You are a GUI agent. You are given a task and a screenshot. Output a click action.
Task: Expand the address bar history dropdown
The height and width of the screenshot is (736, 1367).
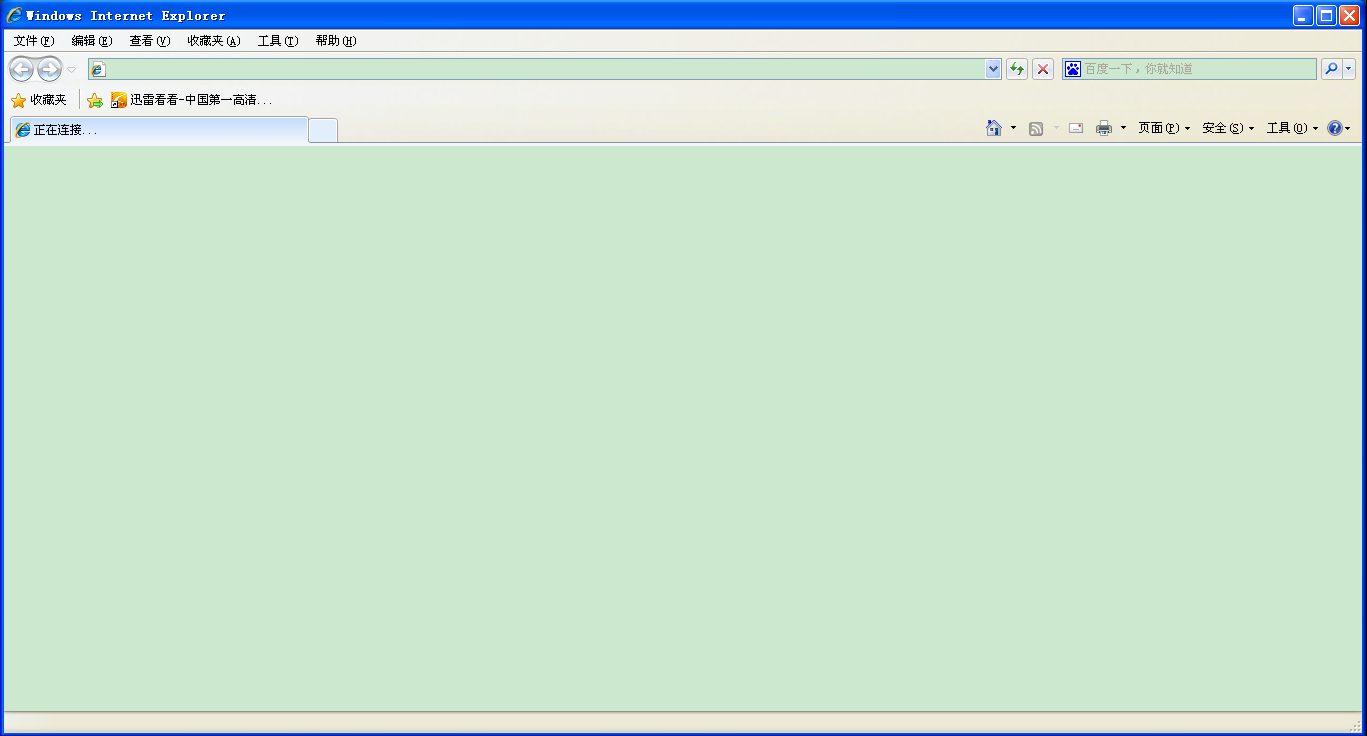pos(993,69)
